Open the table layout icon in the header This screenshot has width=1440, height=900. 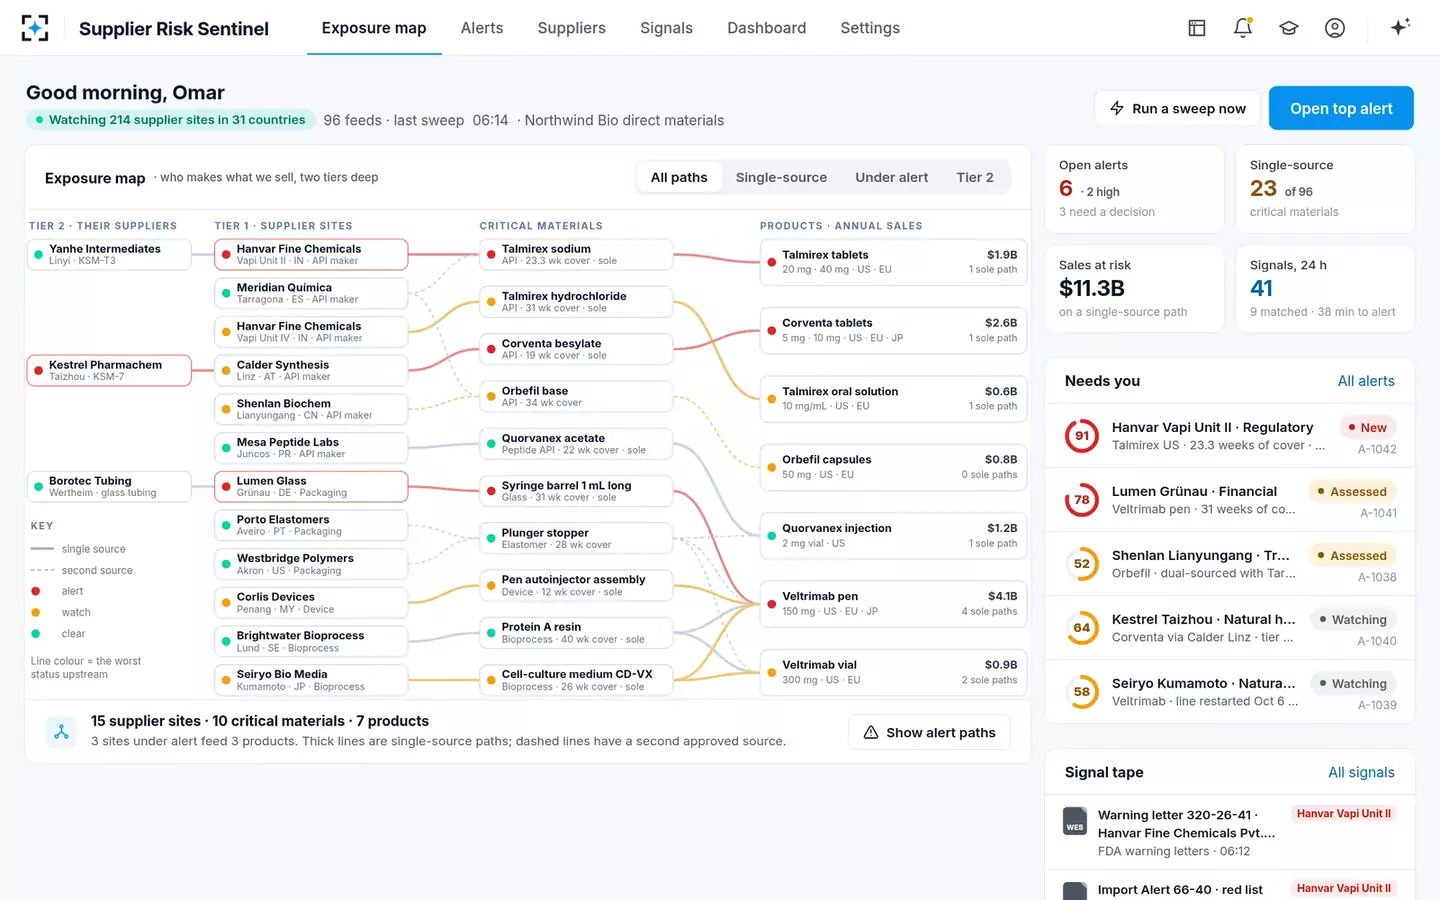1197,28
